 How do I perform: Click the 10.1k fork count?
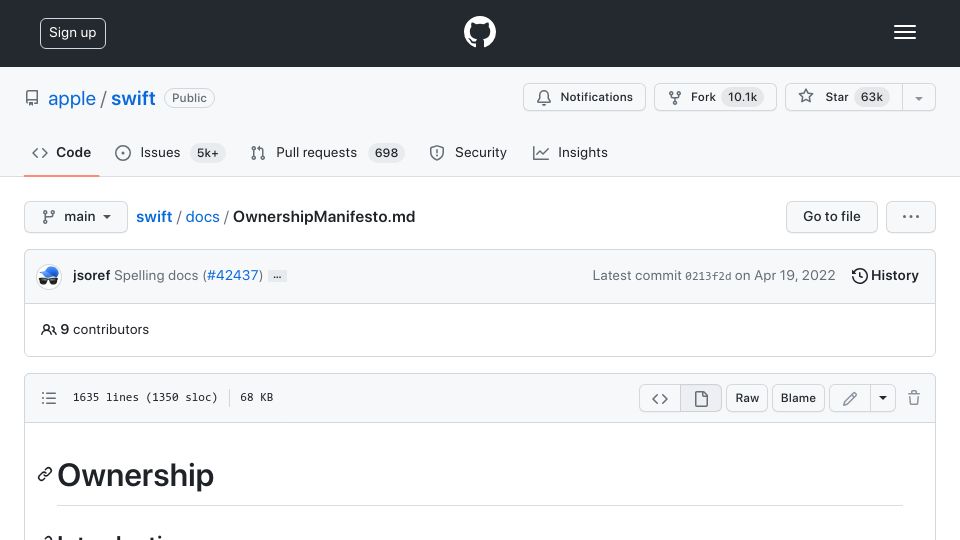click(742, 97)
